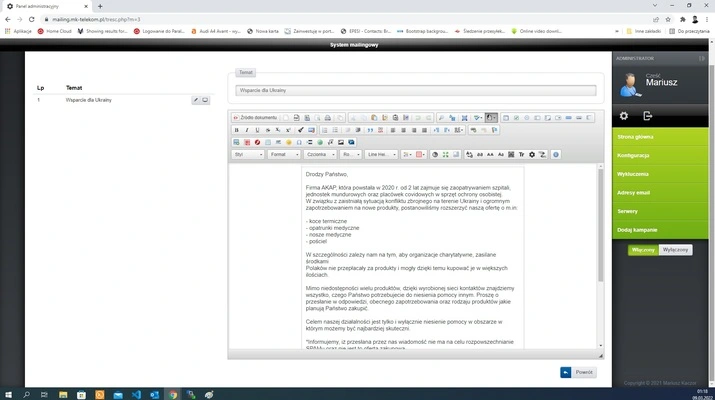The width and height of the screenshot is (715, 400).
Task: Insert a block quote
Action: [370, 130]
